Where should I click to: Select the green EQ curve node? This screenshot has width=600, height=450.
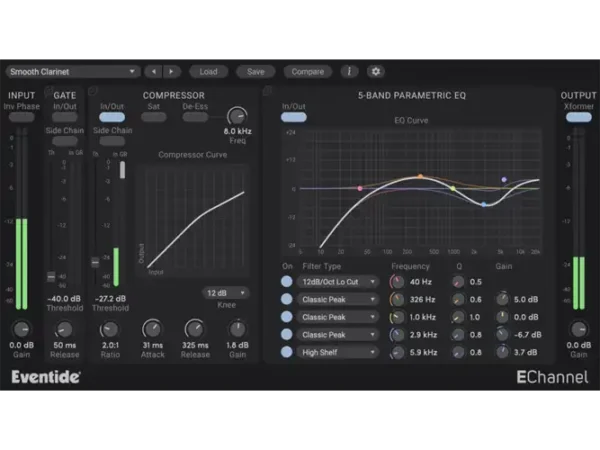[453, 188]
